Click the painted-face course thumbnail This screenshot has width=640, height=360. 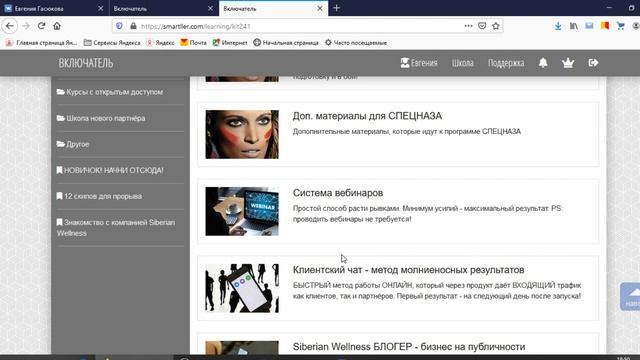pos(242,134)
